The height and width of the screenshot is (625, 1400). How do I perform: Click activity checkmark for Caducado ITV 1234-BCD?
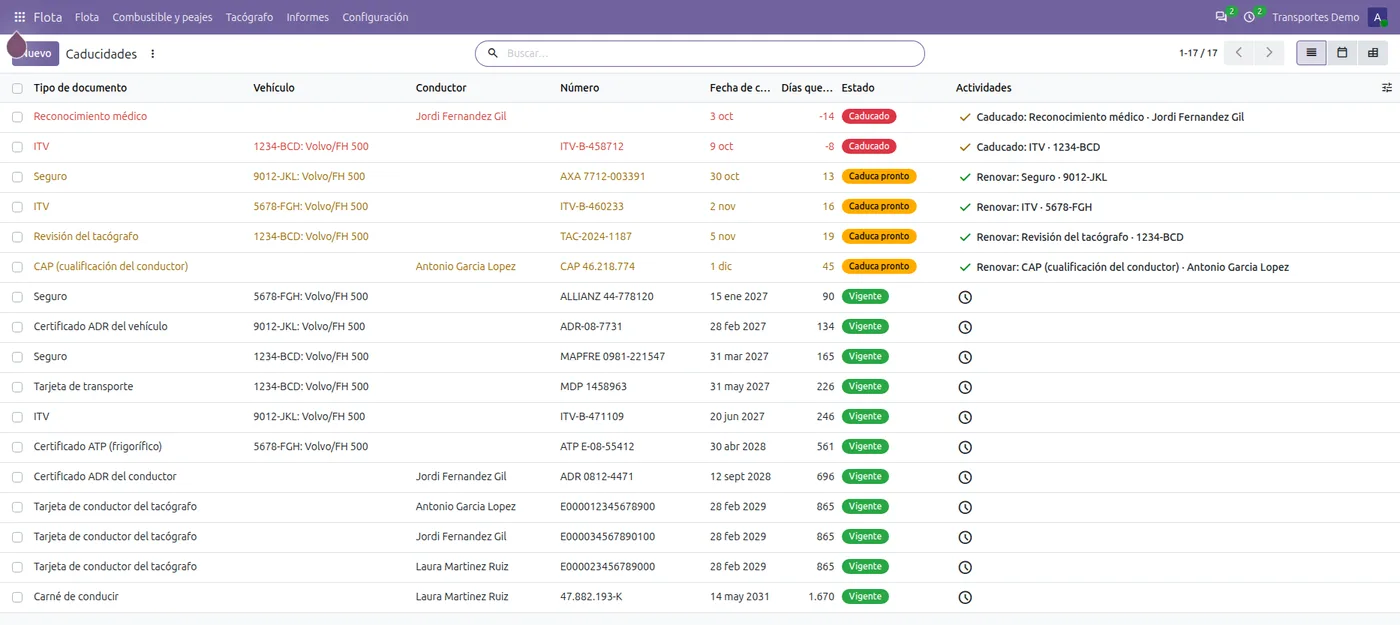click(x=965, y=147)
